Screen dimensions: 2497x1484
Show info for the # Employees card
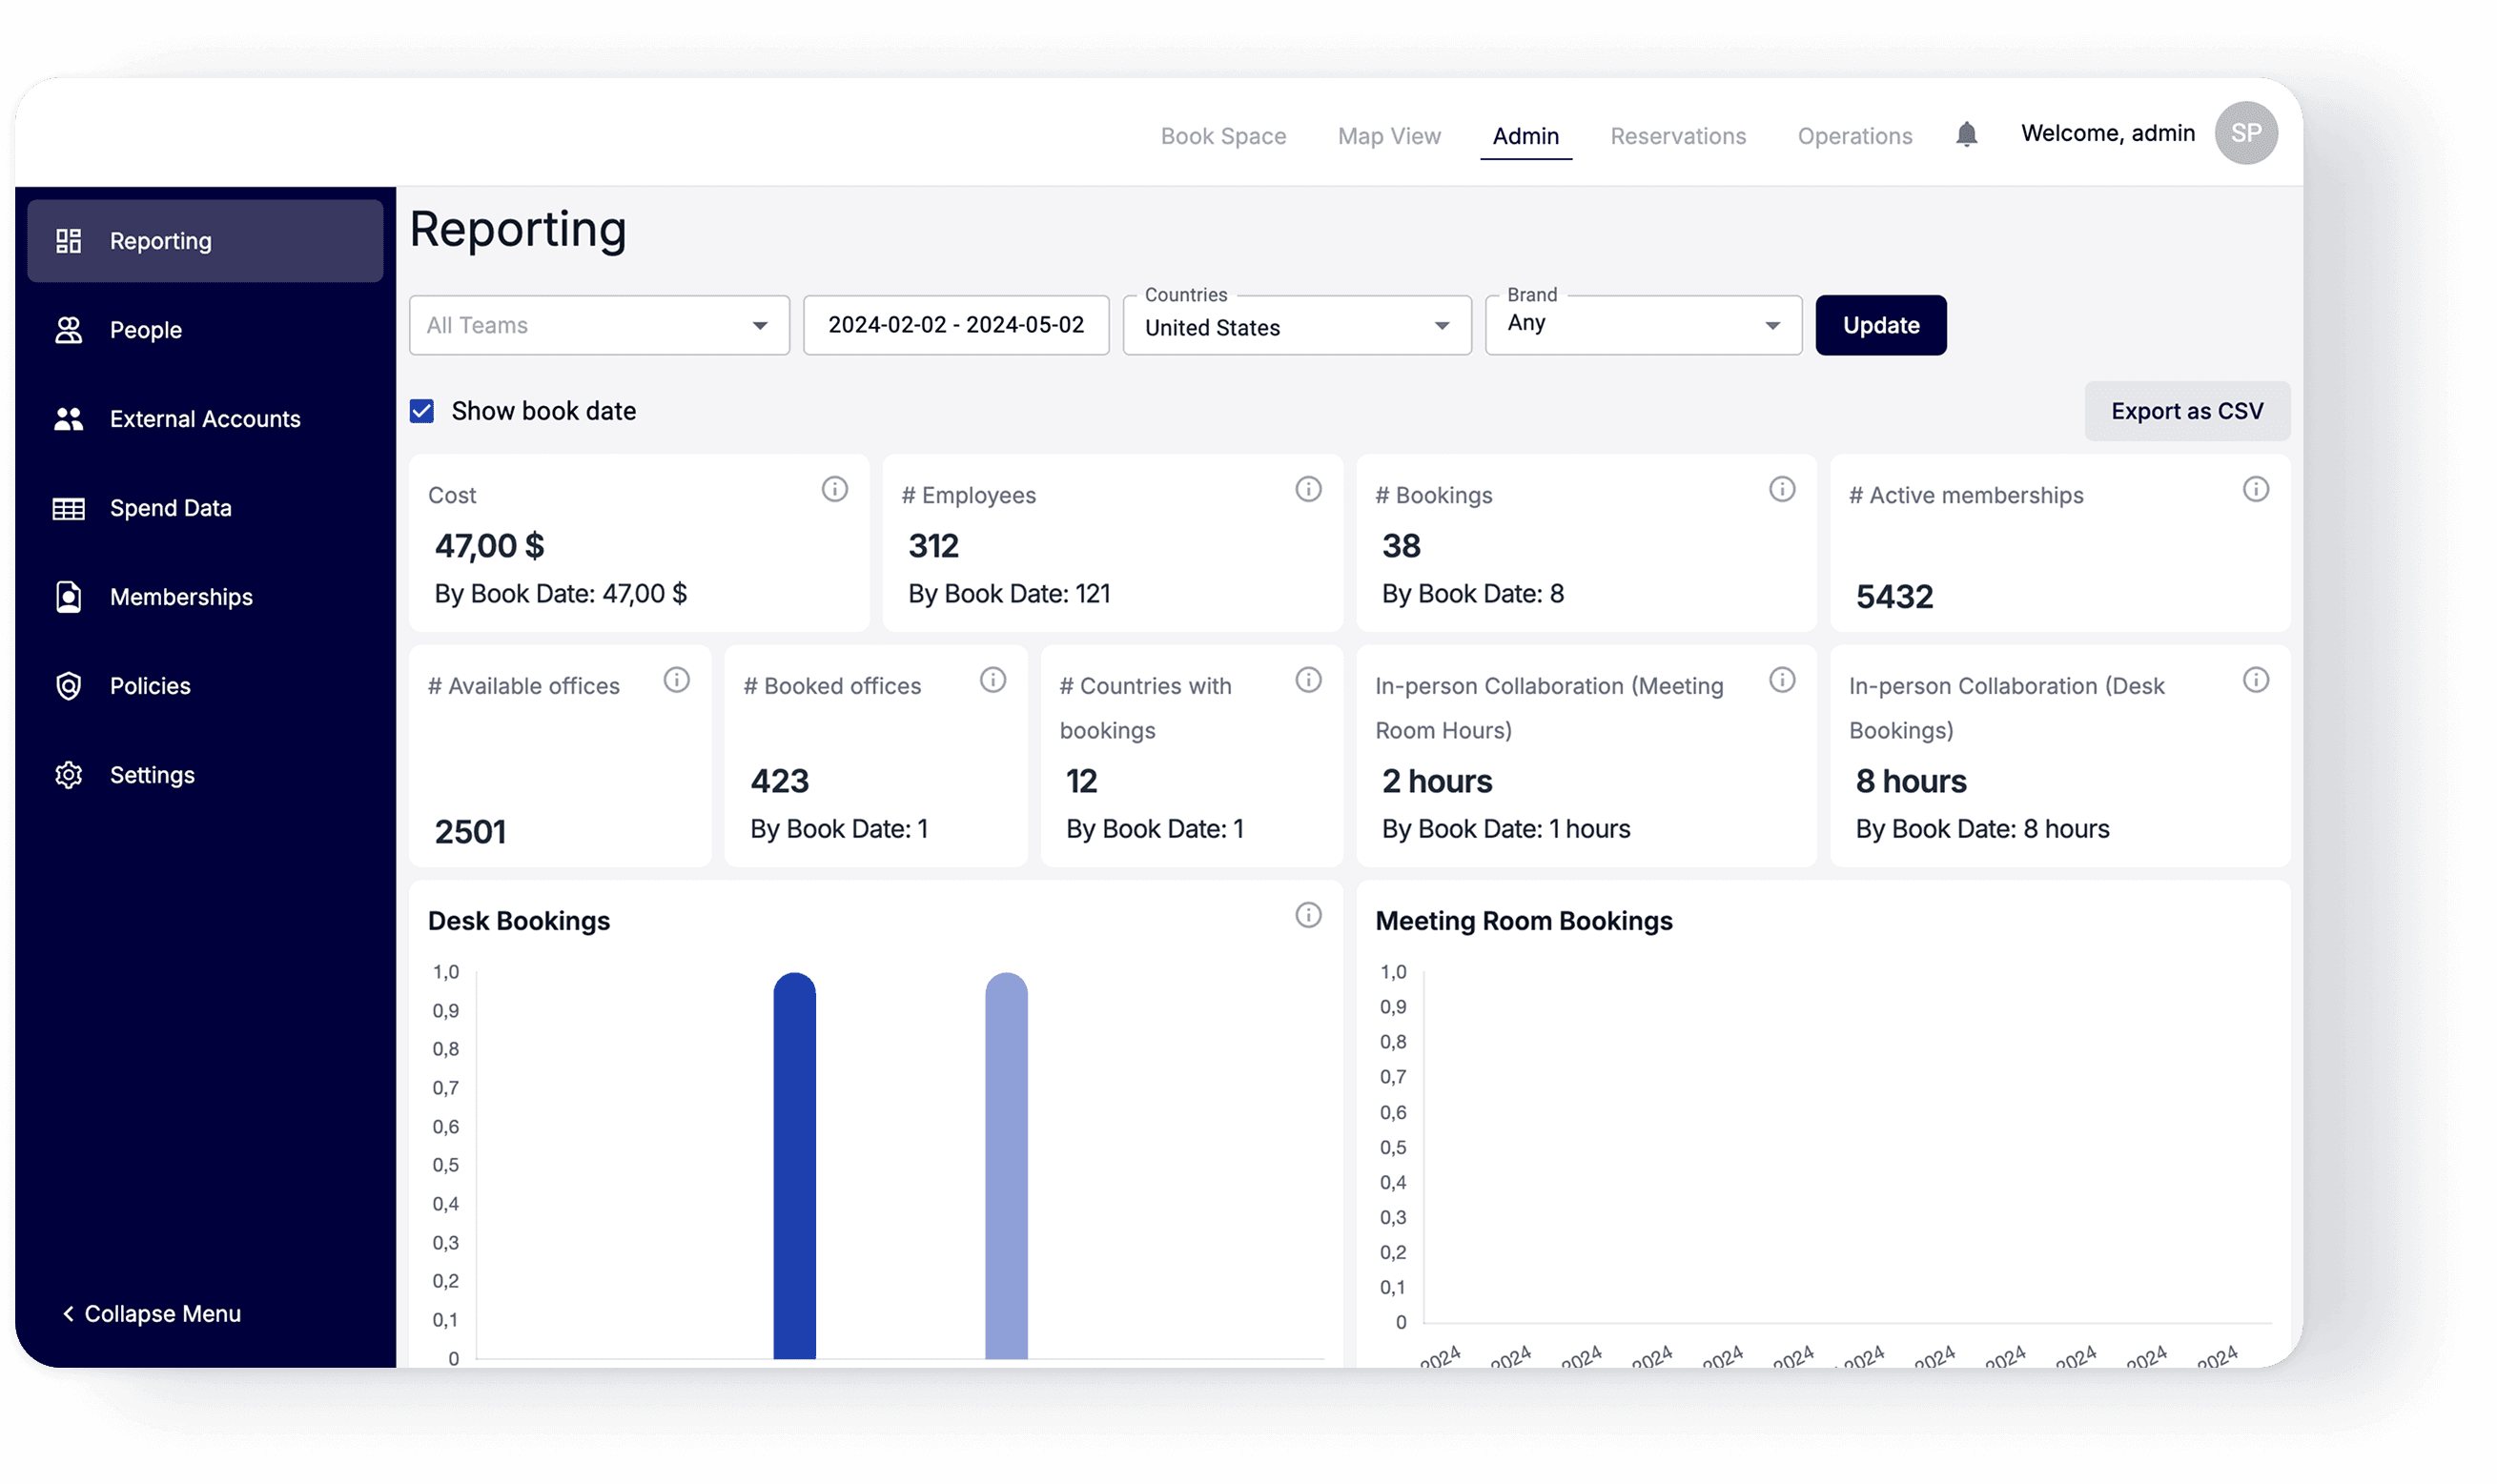(1307, 489)
